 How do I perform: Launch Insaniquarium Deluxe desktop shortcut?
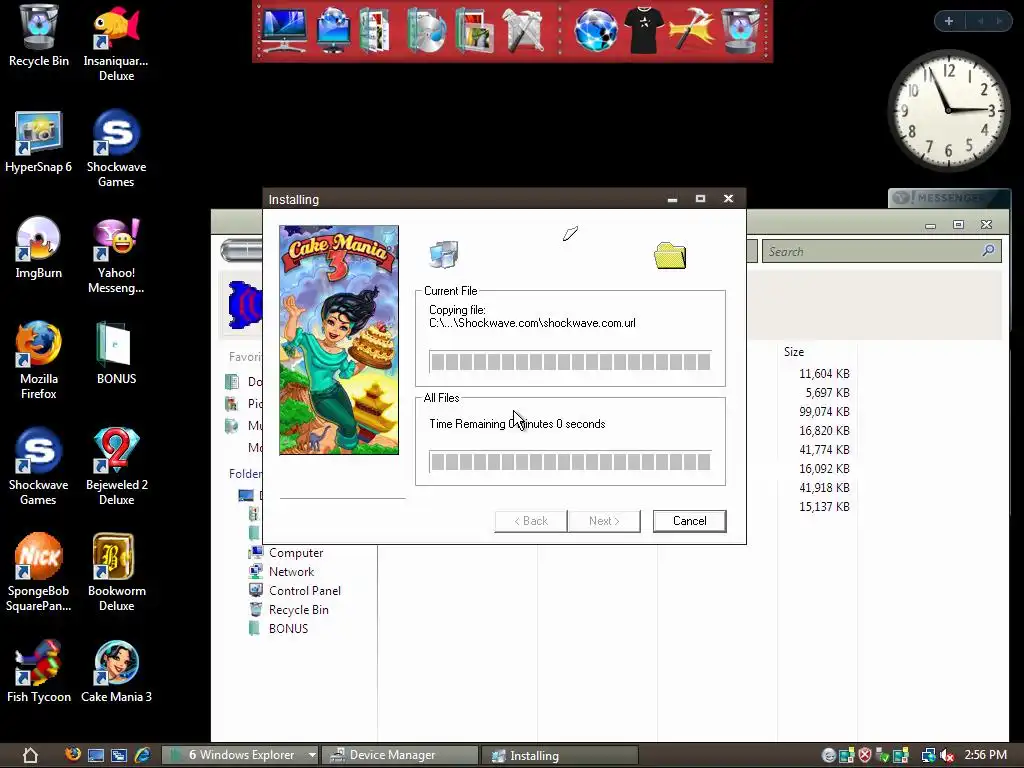(x=116, y=43)
